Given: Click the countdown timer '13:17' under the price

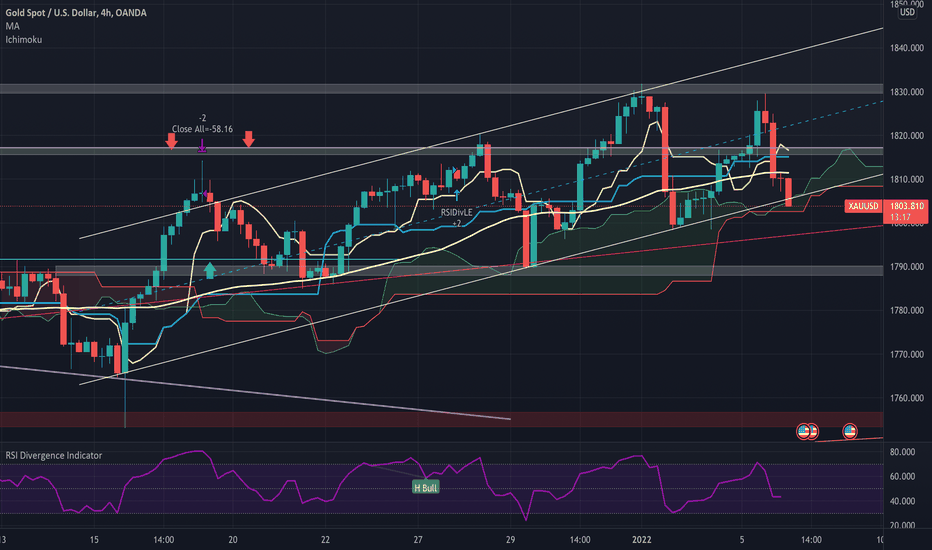Looking at the screenshot, I should pos(900,217).
